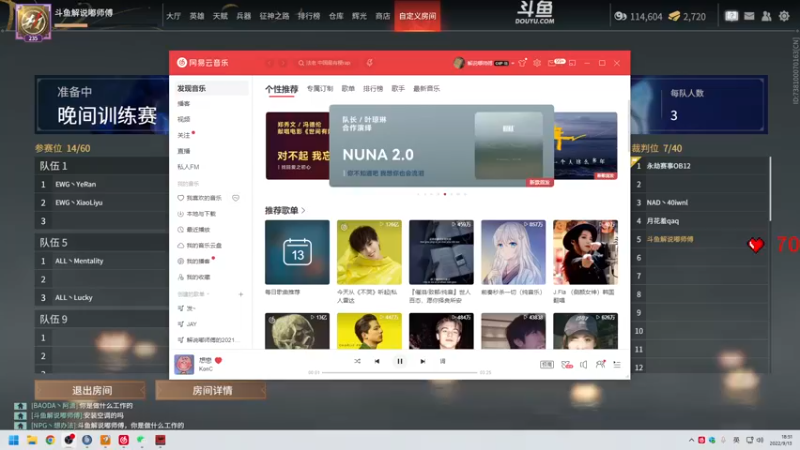Open 商店 in the game top menu
The image size is (800, 450).
click(x=383, y=16)
